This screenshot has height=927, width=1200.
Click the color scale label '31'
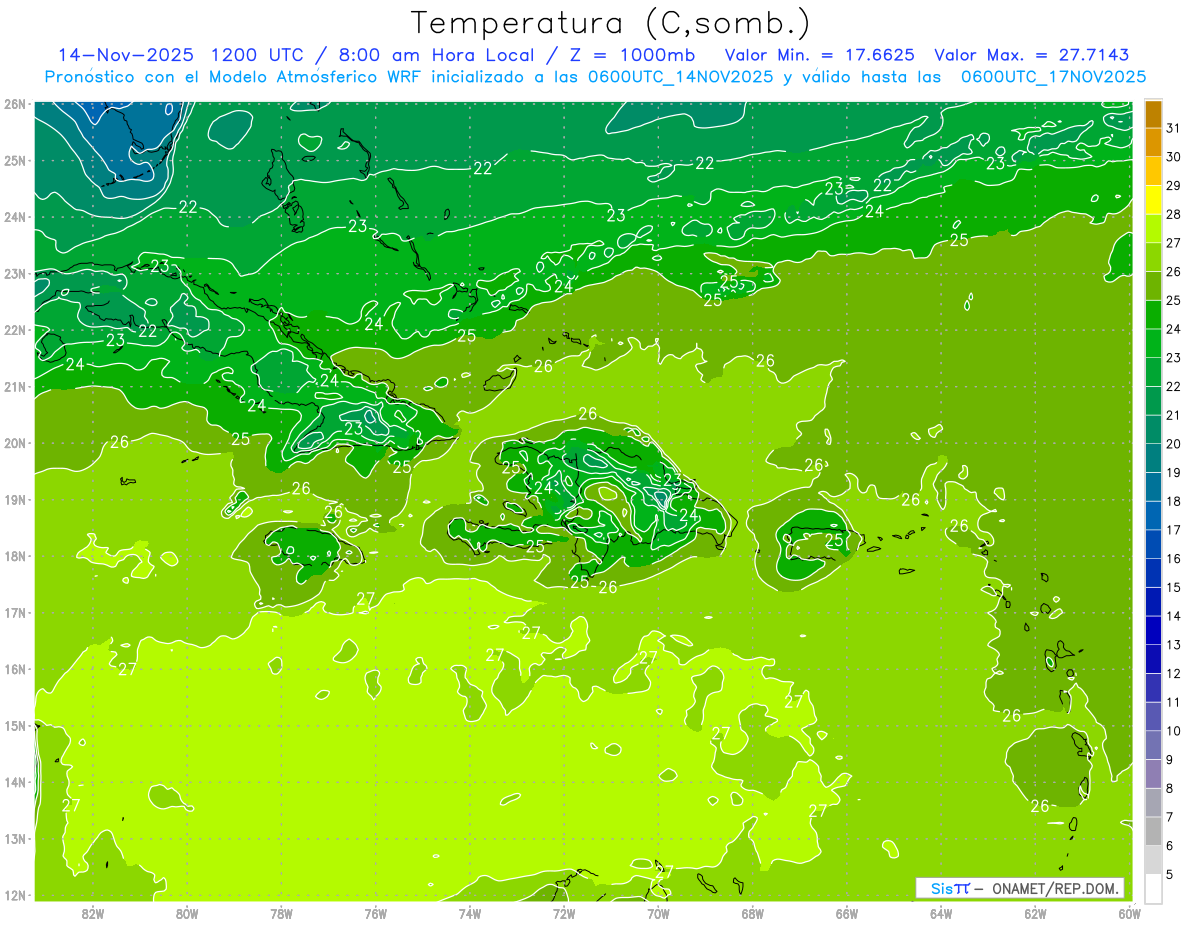pyautogui.click(x=1174, y=128)
